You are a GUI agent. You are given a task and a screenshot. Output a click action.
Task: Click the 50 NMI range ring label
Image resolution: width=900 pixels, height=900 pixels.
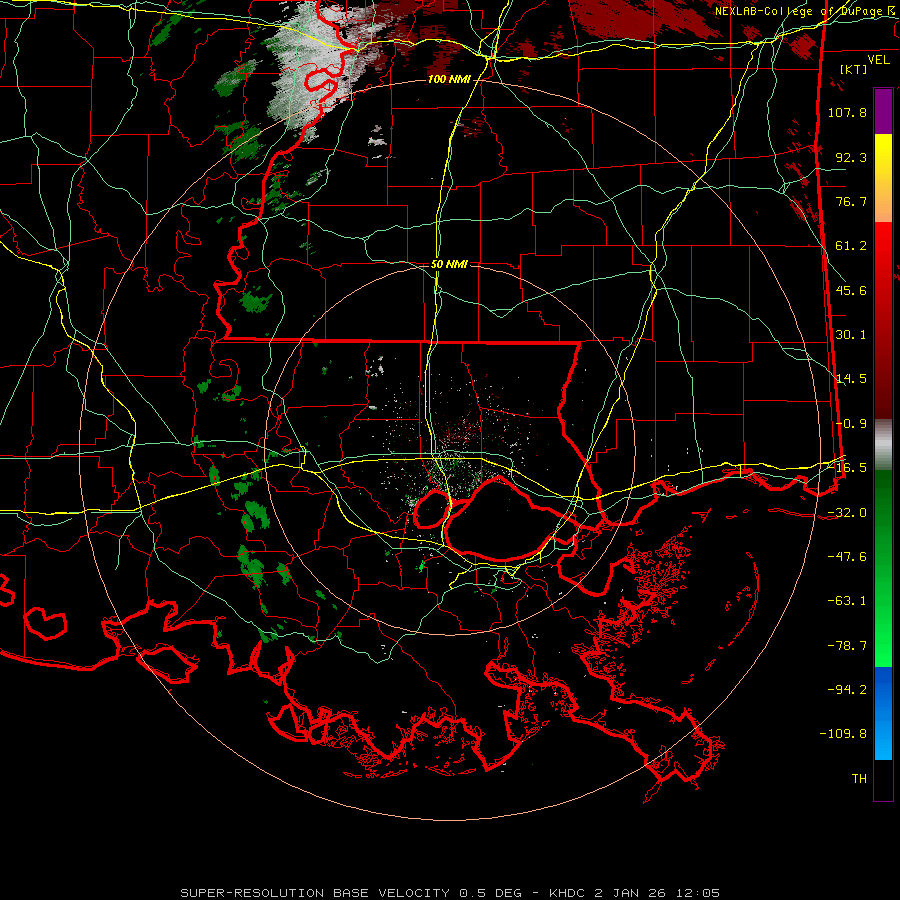(449, 265)
